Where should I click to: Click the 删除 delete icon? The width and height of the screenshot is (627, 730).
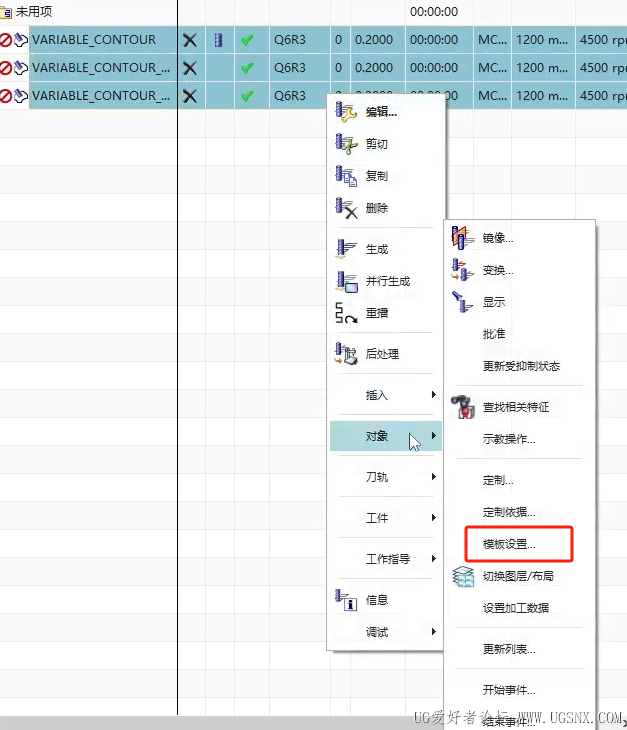[346, 208]
